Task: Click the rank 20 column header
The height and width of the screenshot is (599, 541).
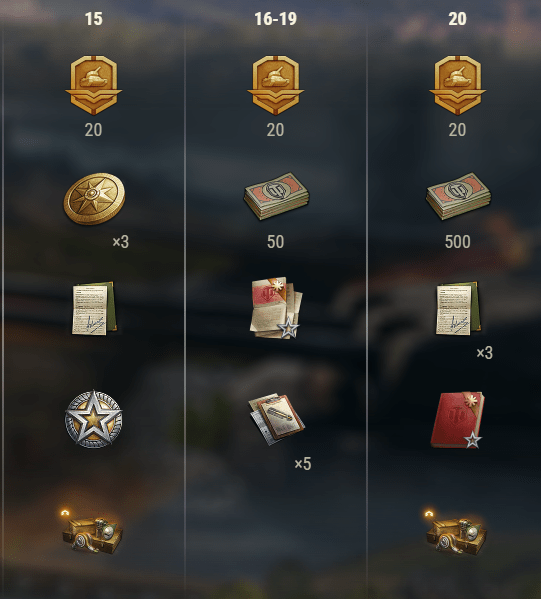Action: coord(457,19)
